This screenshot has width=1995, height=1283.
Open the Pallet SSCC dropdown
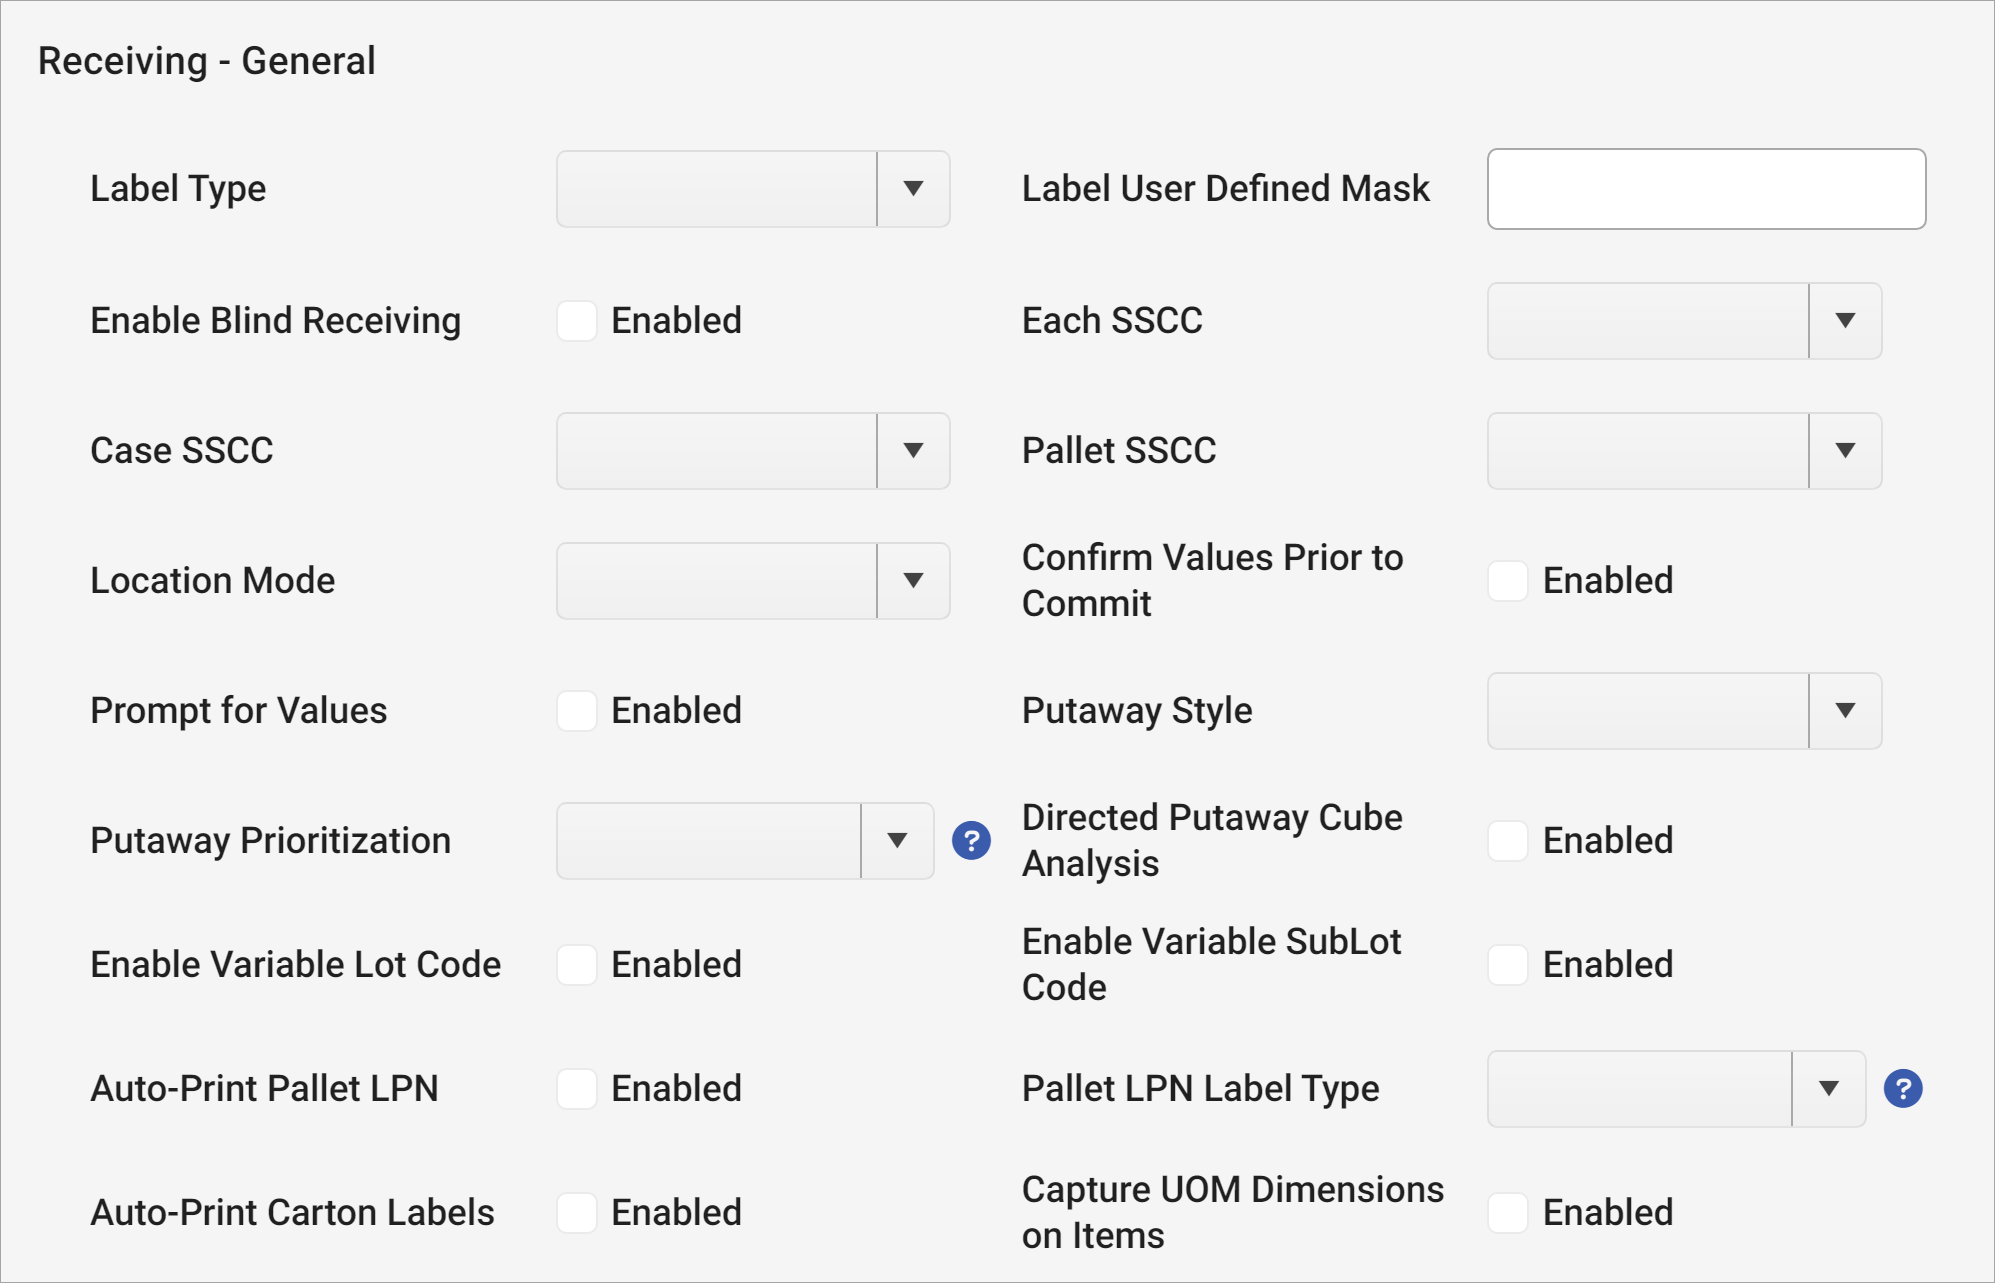[x=1843, y=451]
